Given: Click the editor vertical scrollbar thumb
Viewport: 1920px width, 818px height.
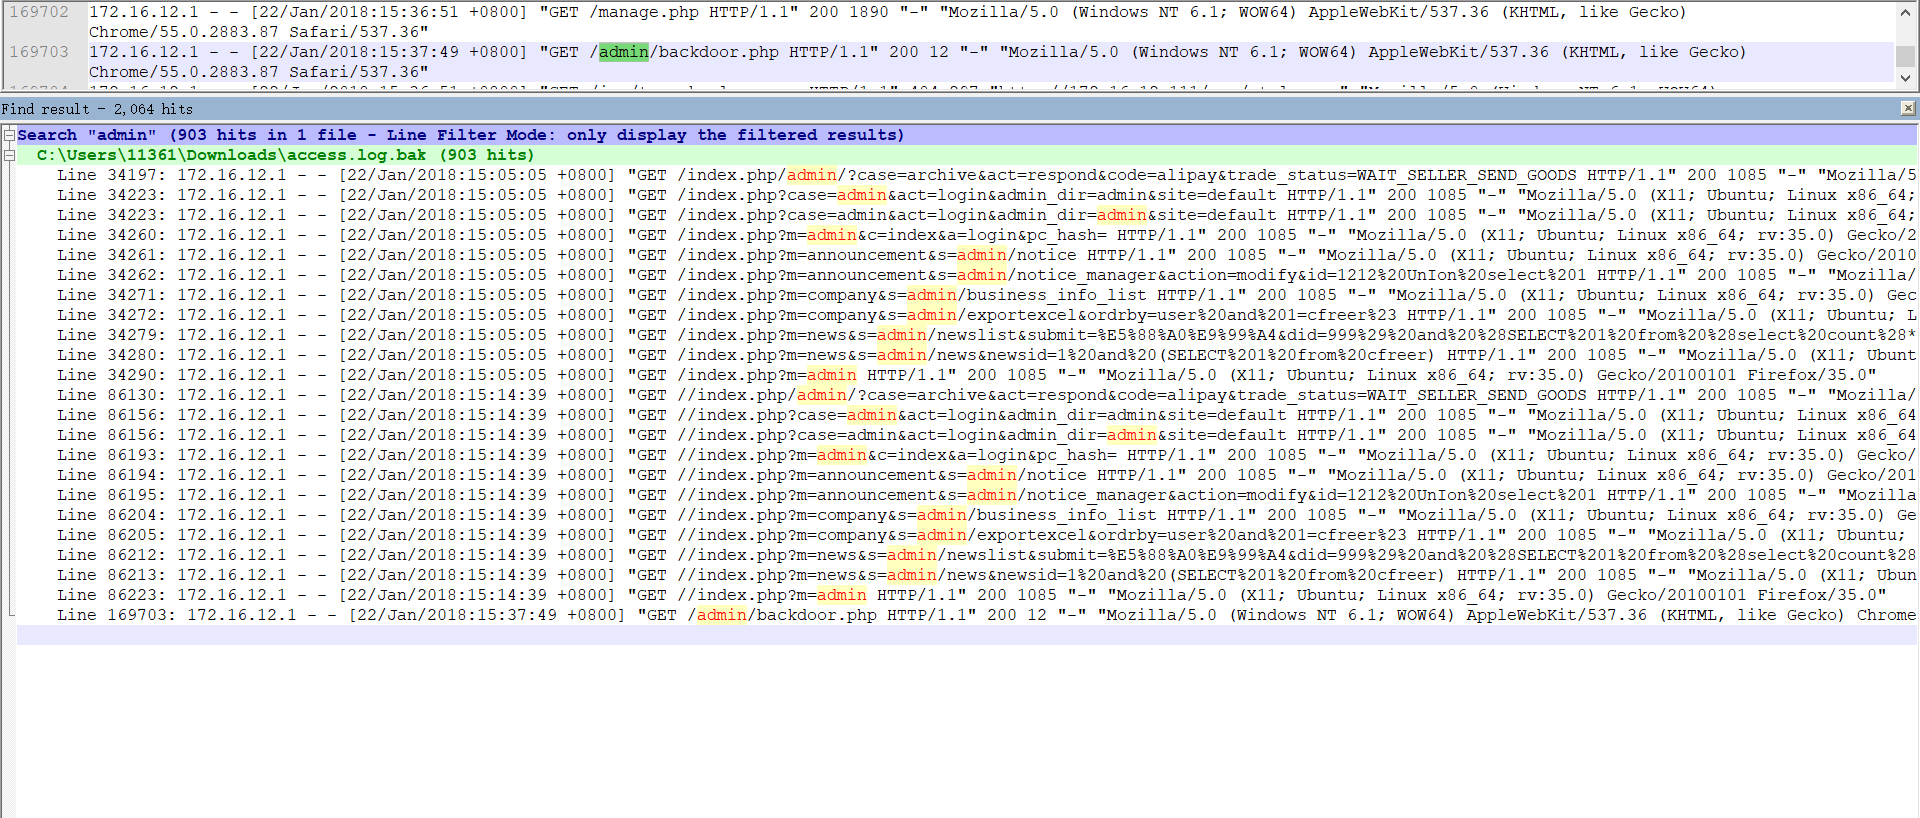Looking at the screenshot, I should click(x=1906, y=55).
